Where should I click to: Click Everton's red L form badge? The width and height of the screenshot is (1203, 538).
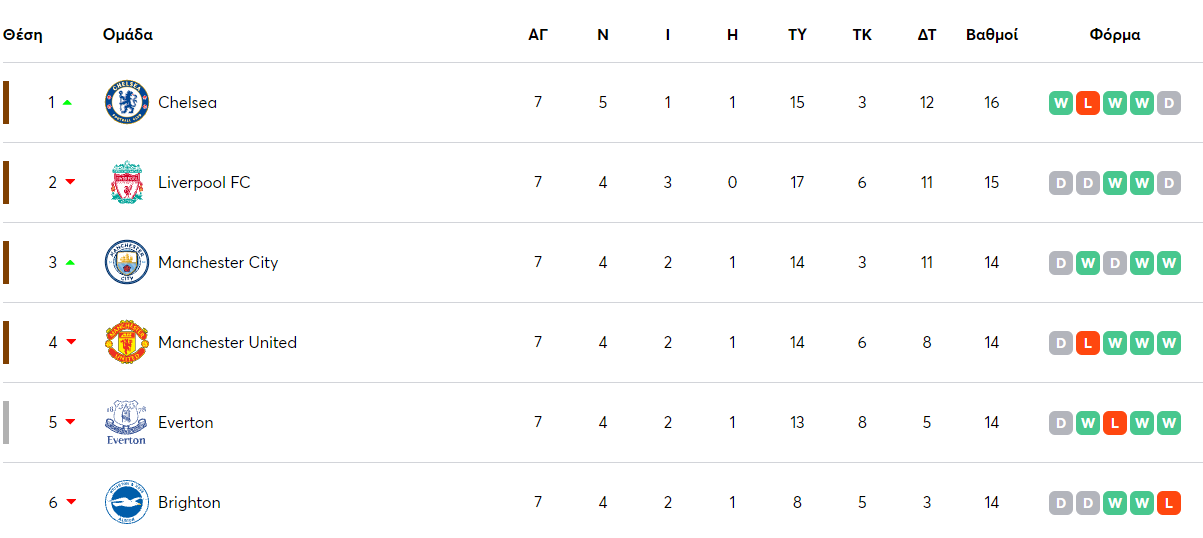[1115, 423]
